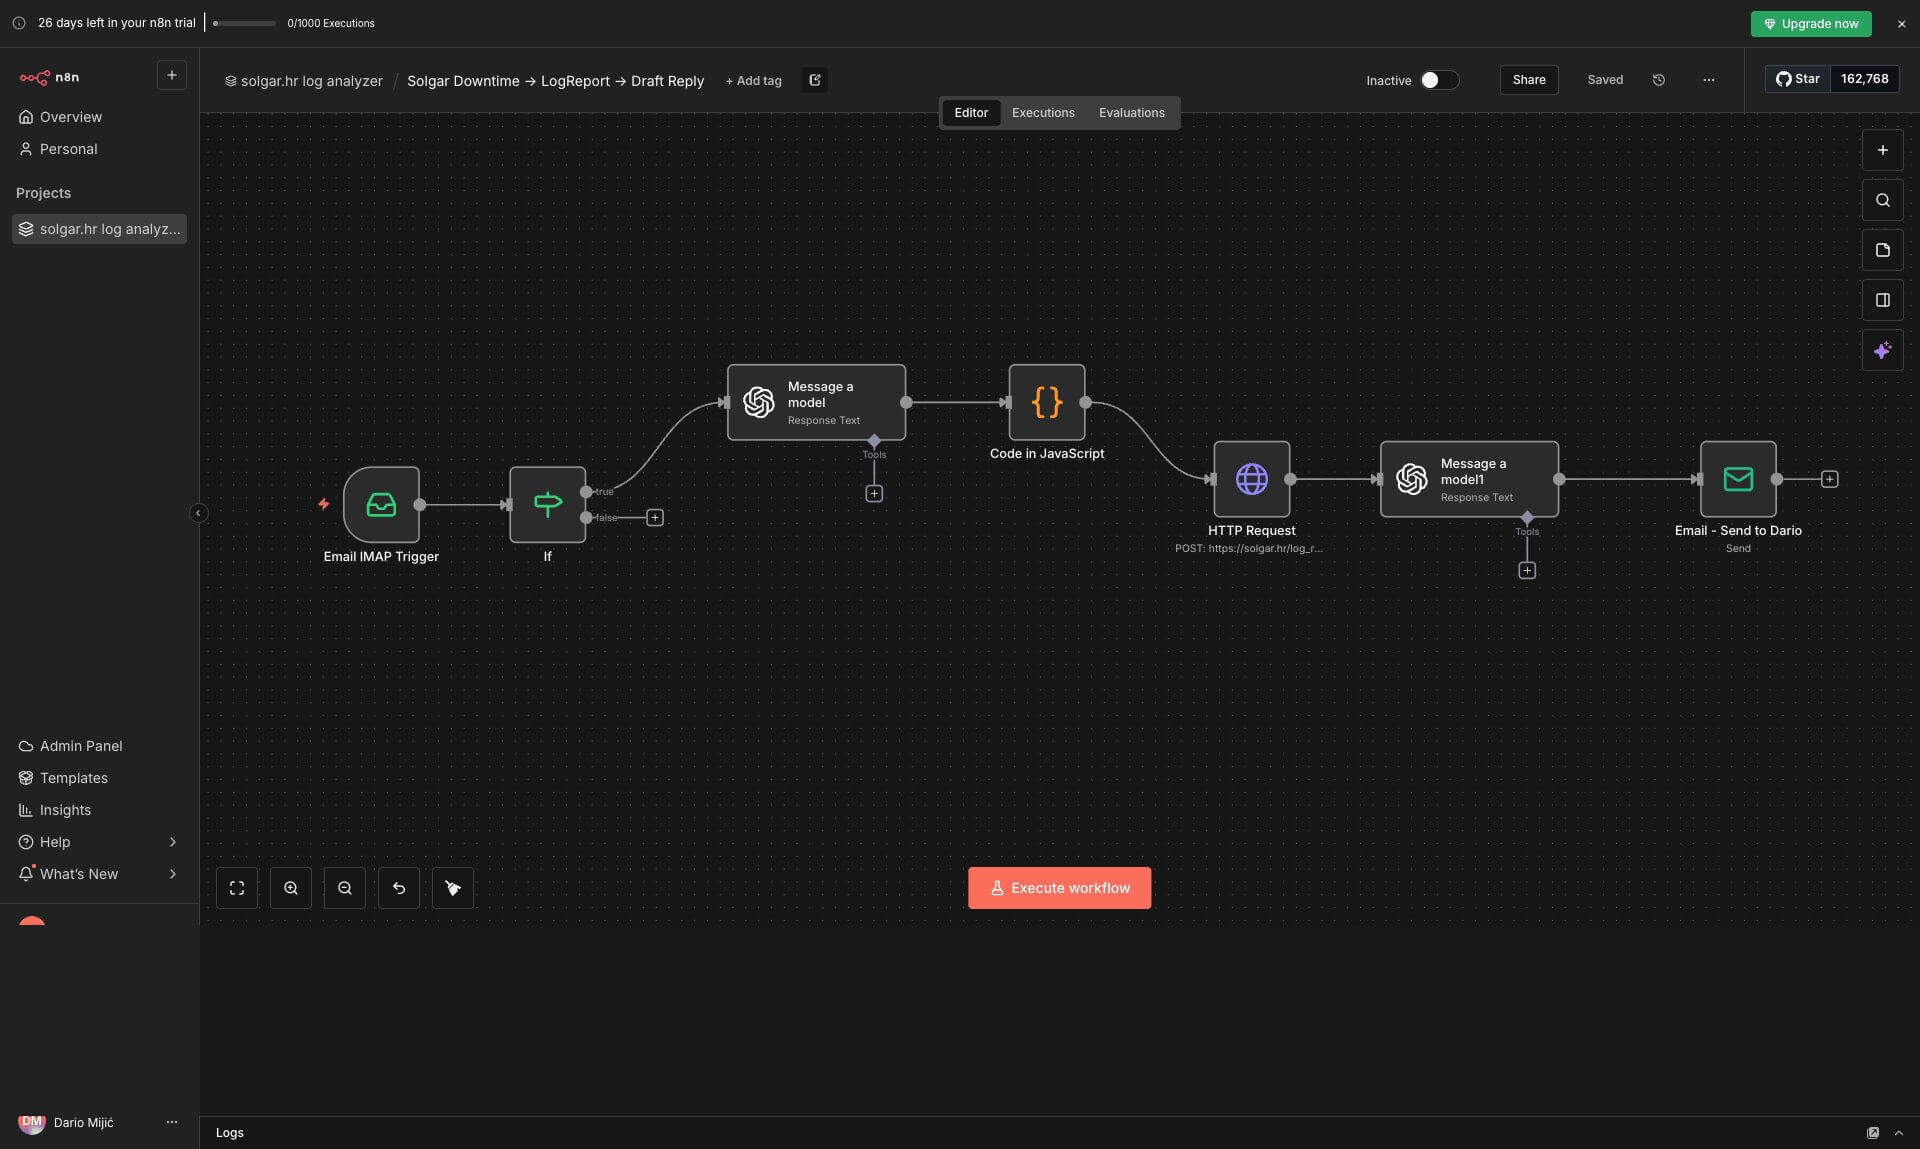Viewport: 1920px width, 1149px height.
Task: Click the Execute workflow button
Action: (x=1059, y=888)
